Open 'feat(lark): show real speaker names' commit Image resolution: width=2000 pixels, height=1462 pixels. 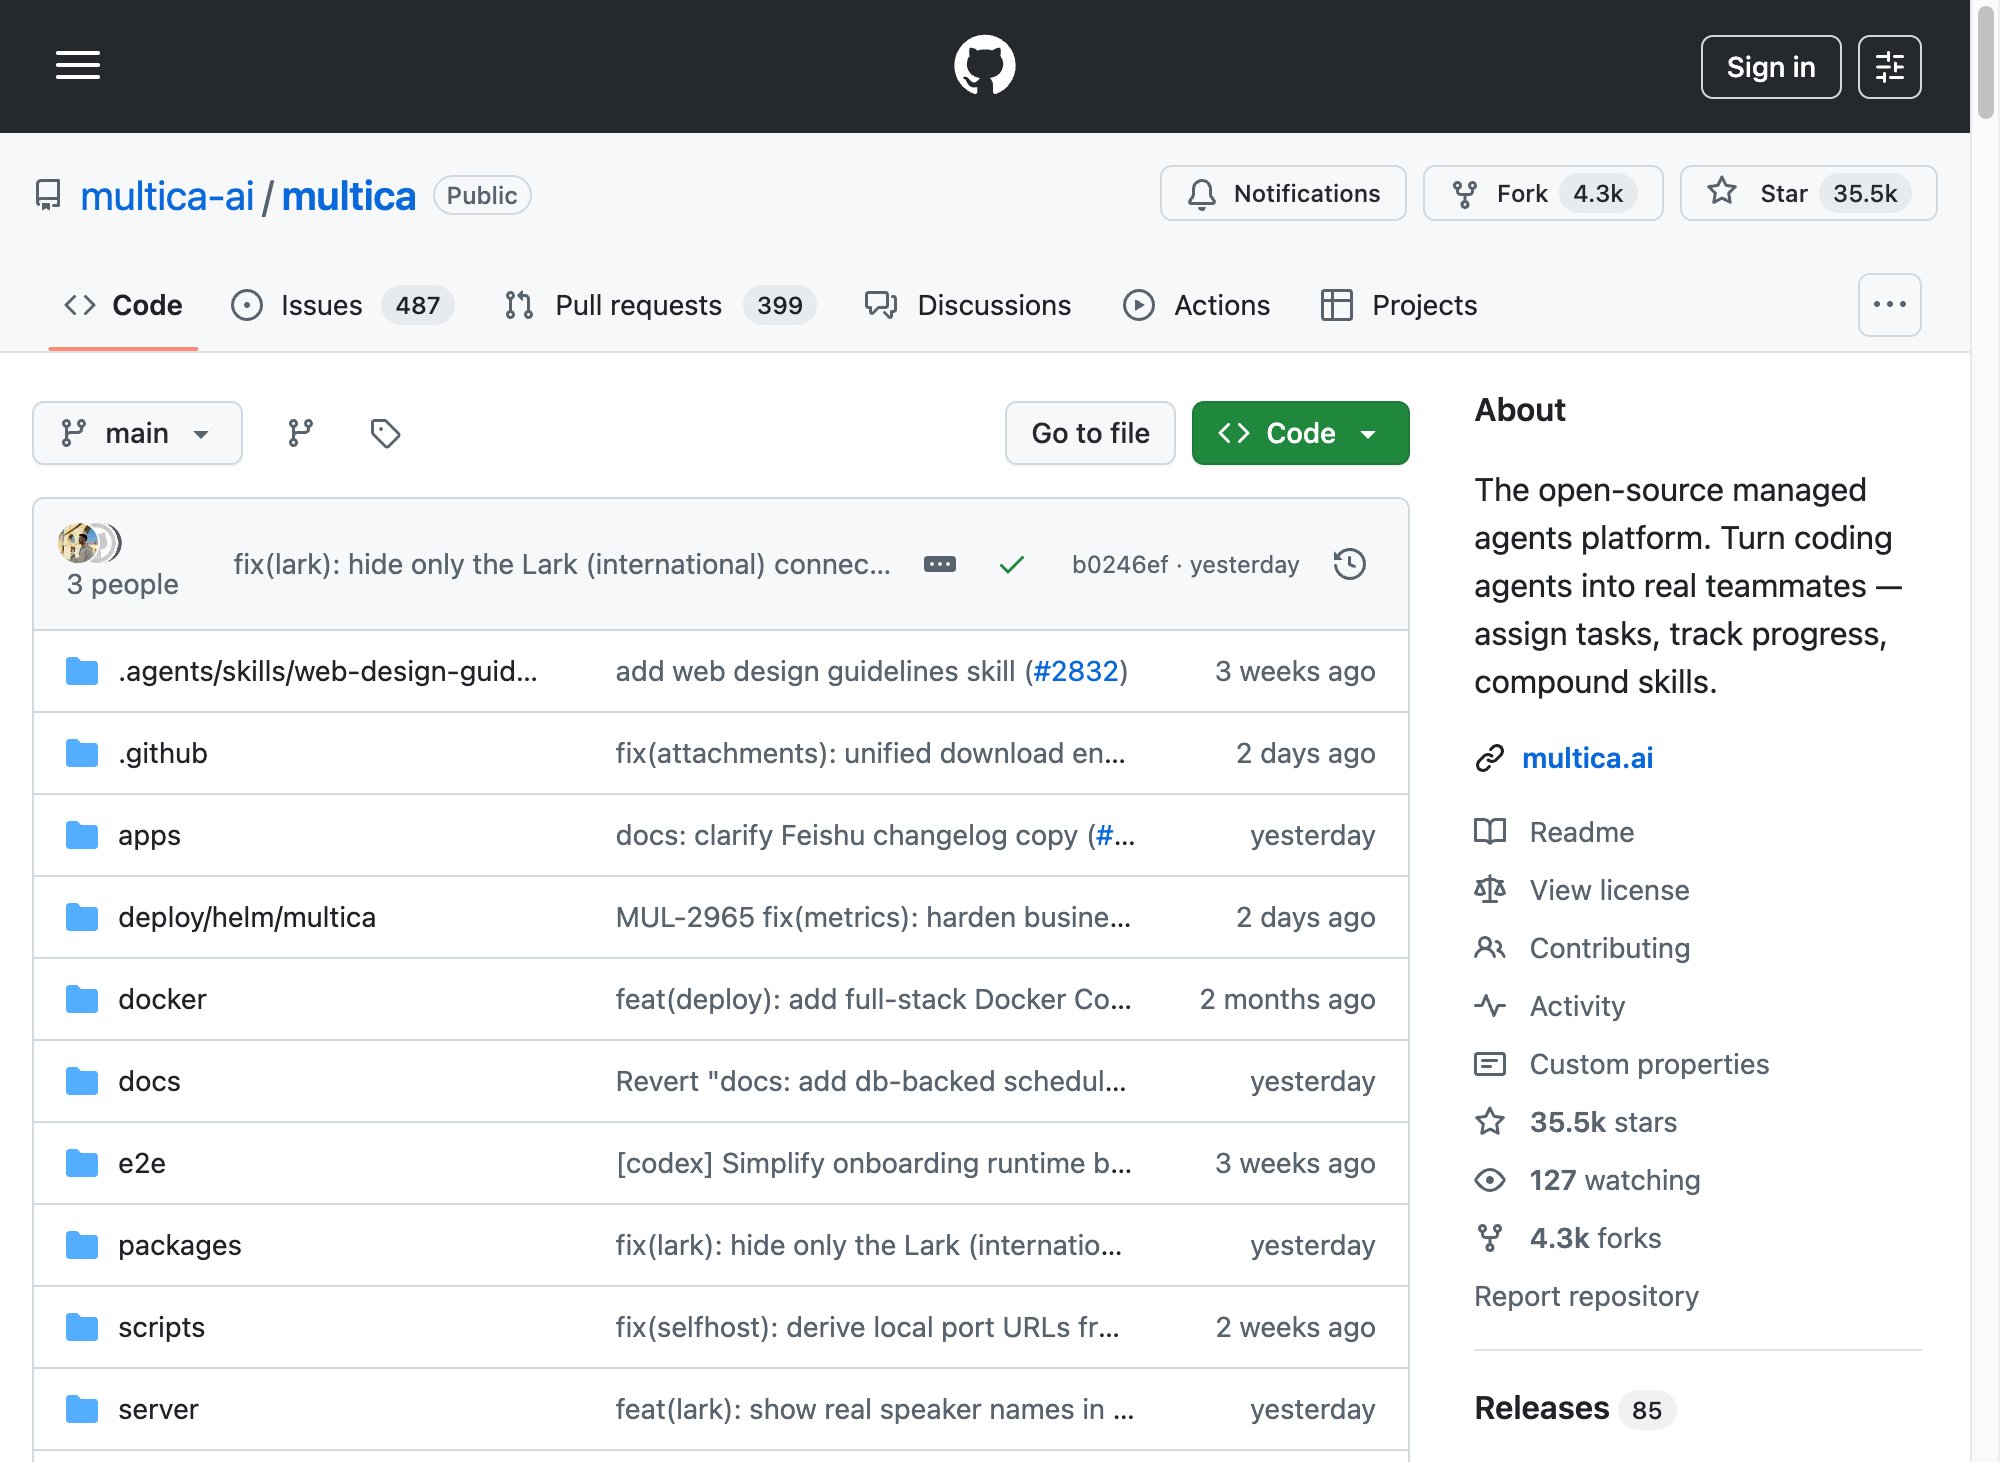click(874, 1409)
